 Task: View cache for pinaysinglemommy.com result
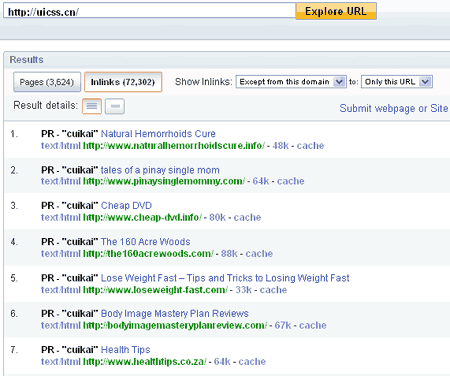click(x=291, y=181)
